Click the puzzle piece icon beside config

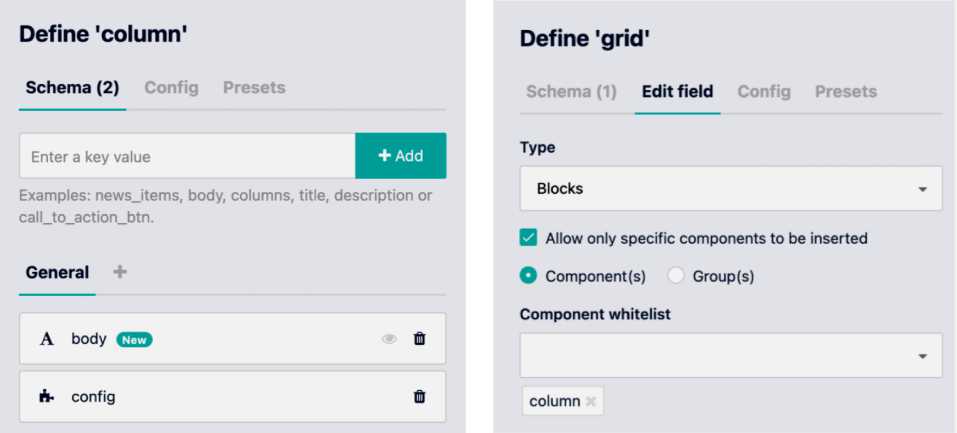tap(46, 397)
